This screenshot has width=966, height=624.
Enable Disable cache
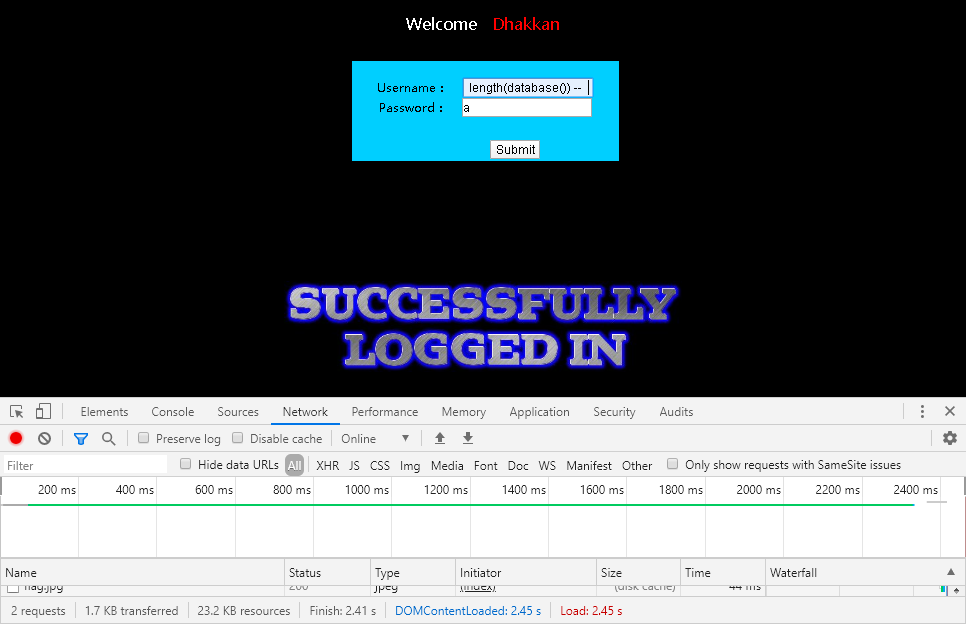click(x=238, y=438)
